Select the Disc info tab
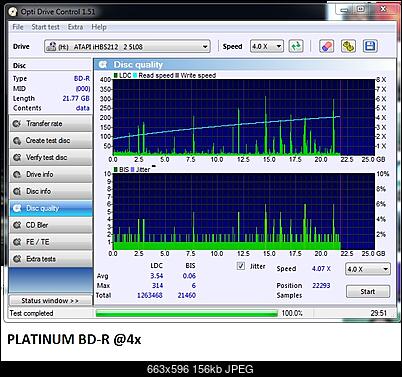The width and height of the screenshot is (402, 377). coord(51,191)
